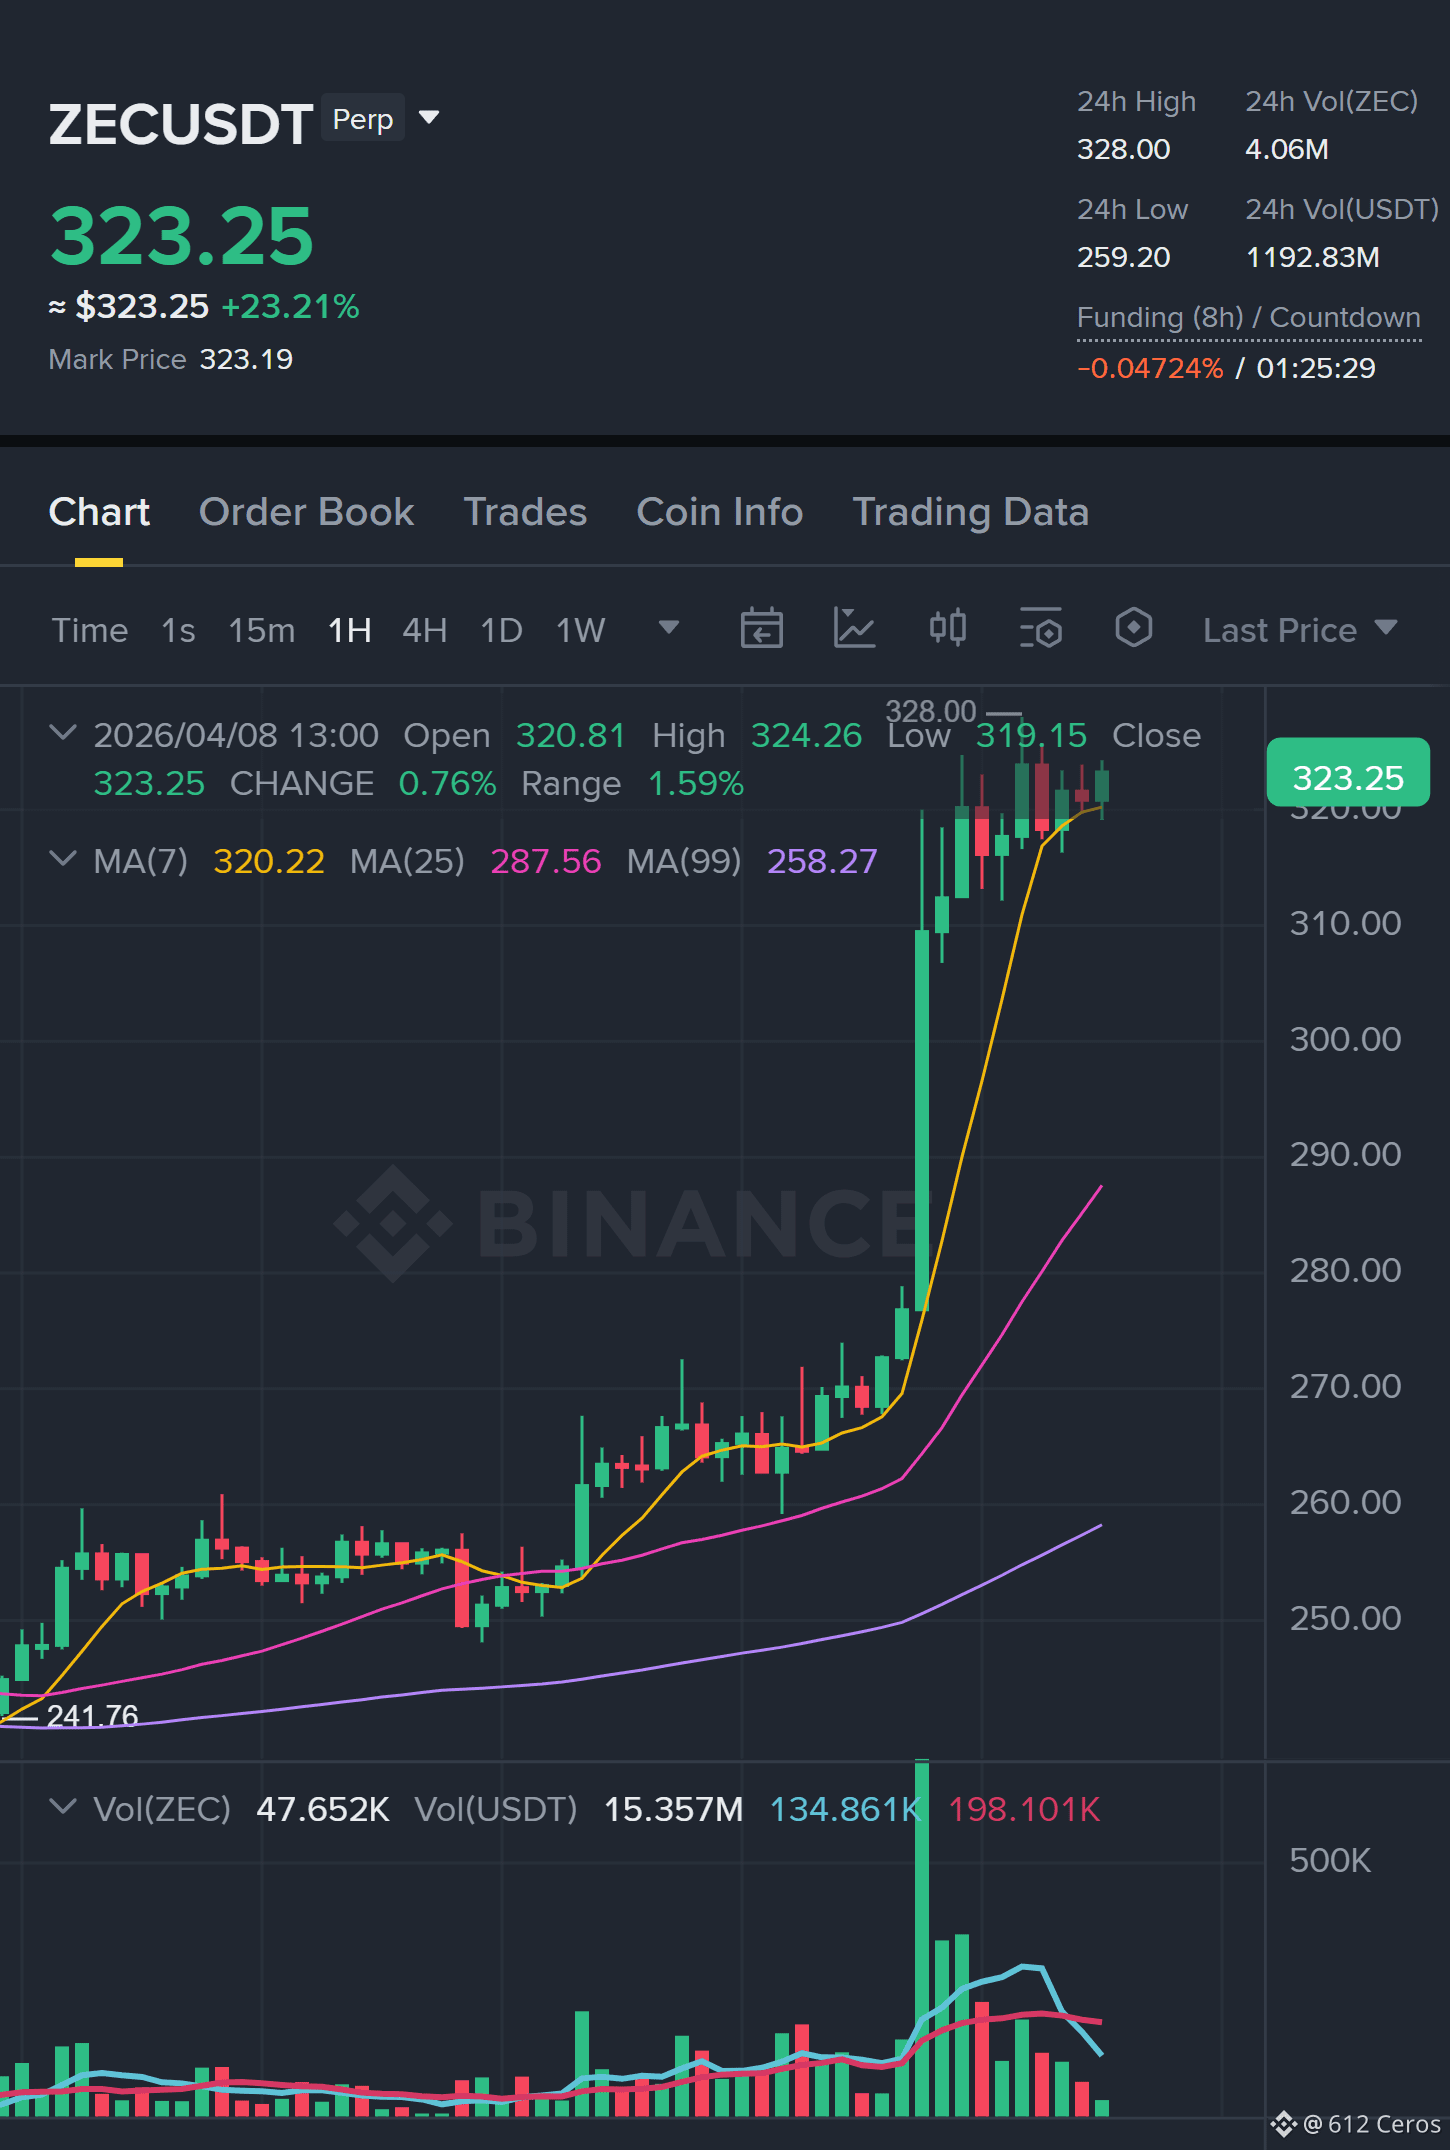The image size is (1450, 2150).
Task: Open the line chart indicators icon
Action: 854,629
